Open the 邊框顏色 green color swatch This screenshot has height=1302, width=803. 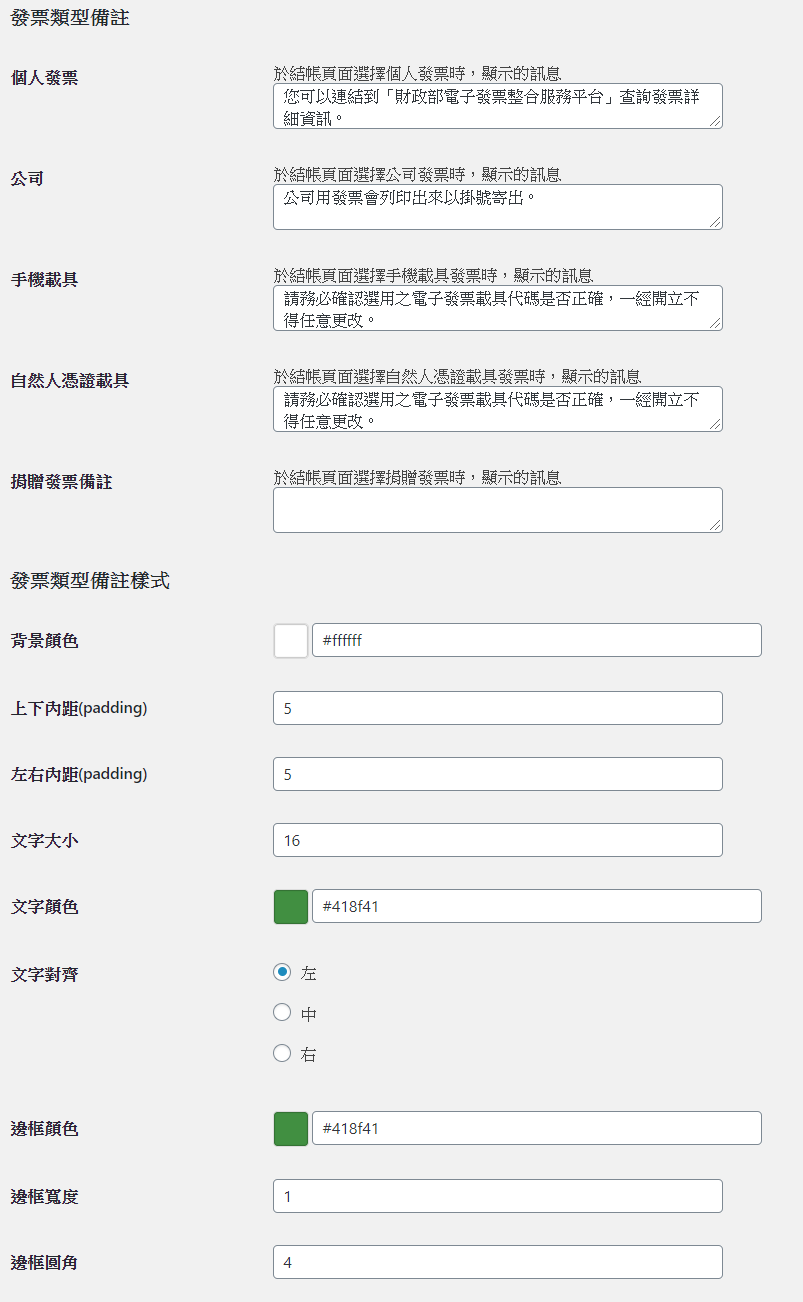pos(291,1128)
